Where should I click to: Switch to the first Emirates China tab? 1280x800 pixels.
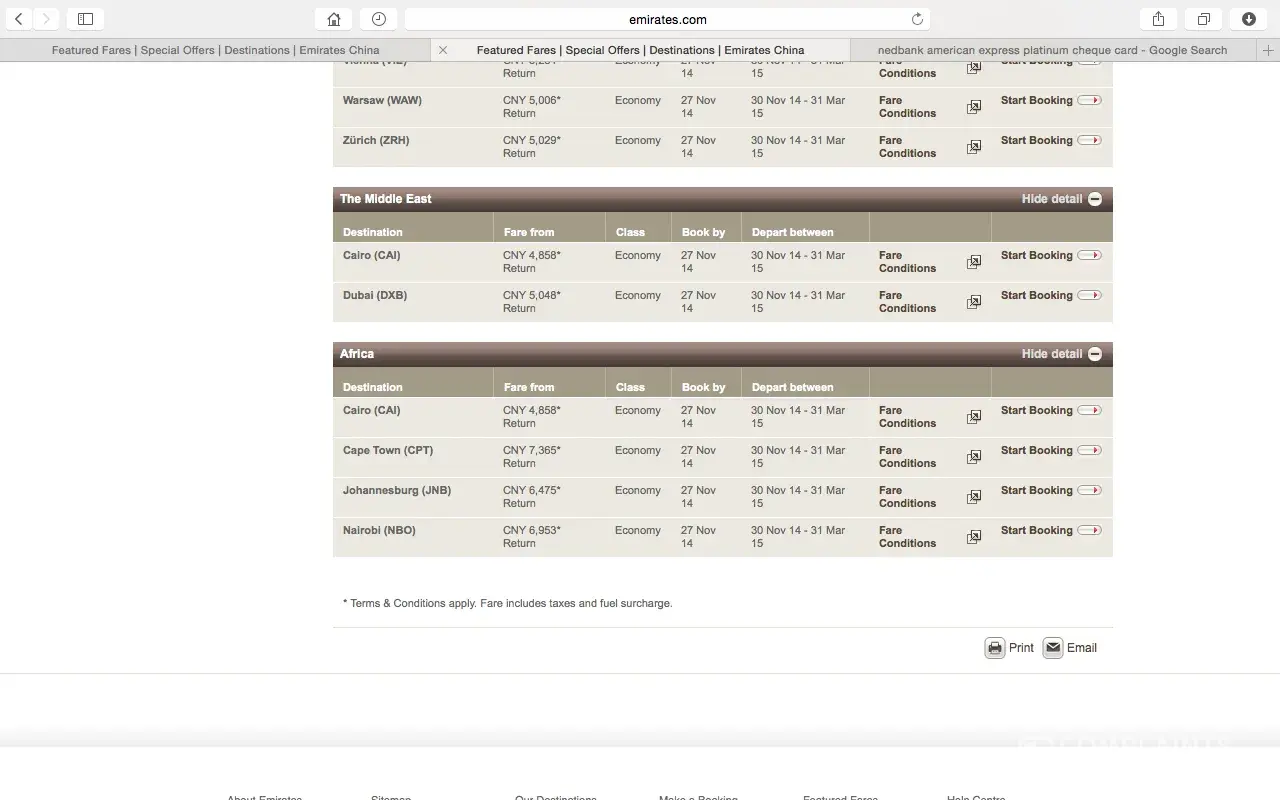(215, 50)
